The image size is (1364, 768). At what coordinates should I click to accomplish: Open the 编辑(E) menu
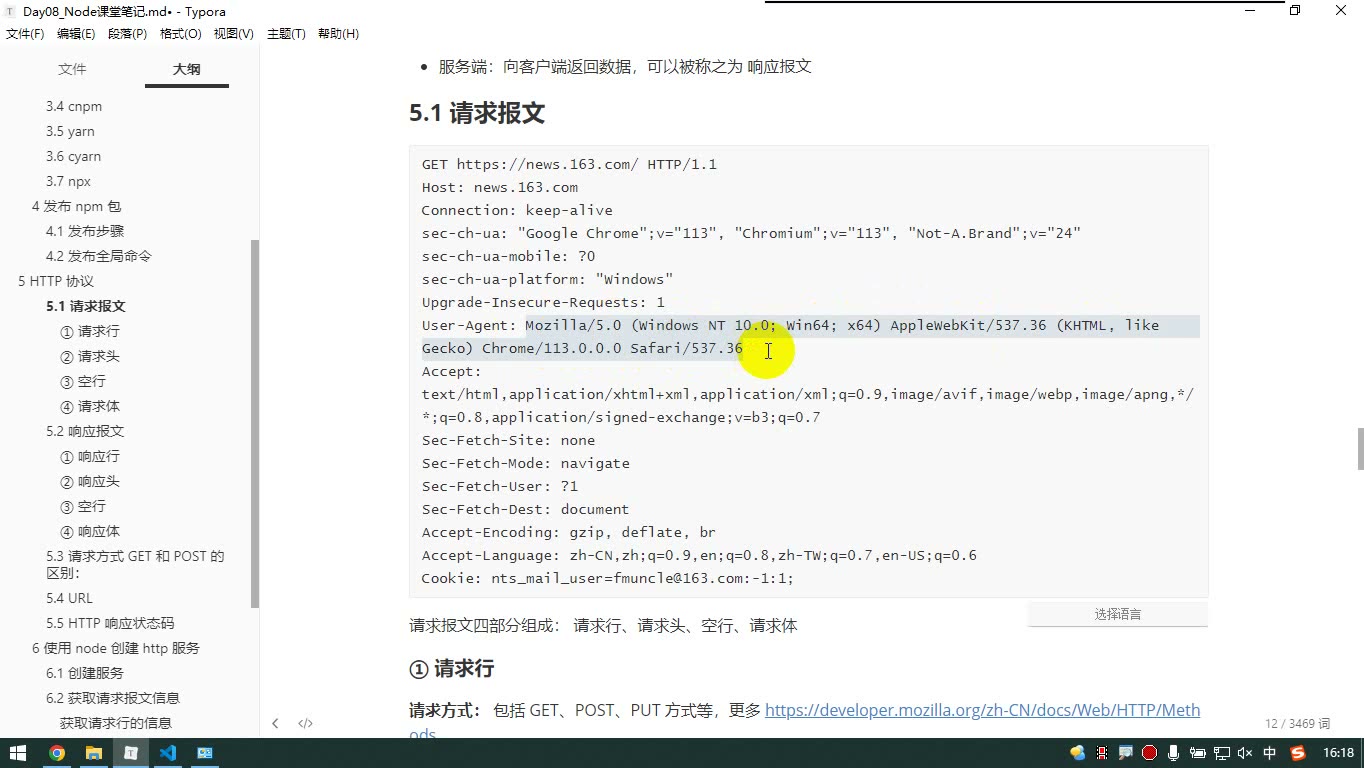(76, 34)
